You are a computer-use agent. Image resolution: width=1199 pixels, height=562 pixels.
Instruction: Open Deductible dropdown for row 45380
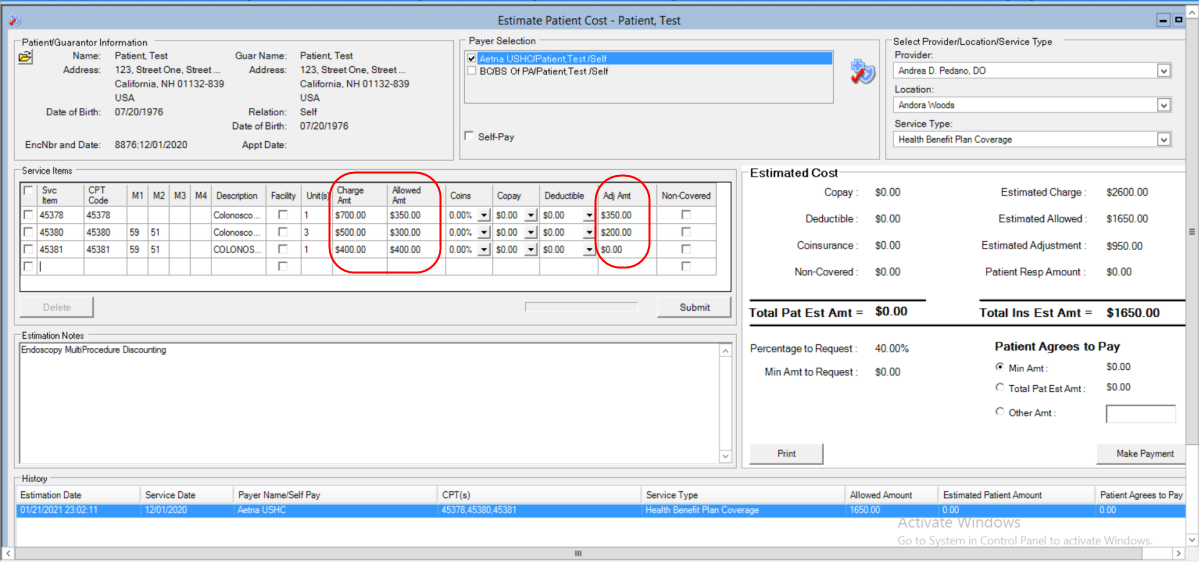click(x=588, y=232)
